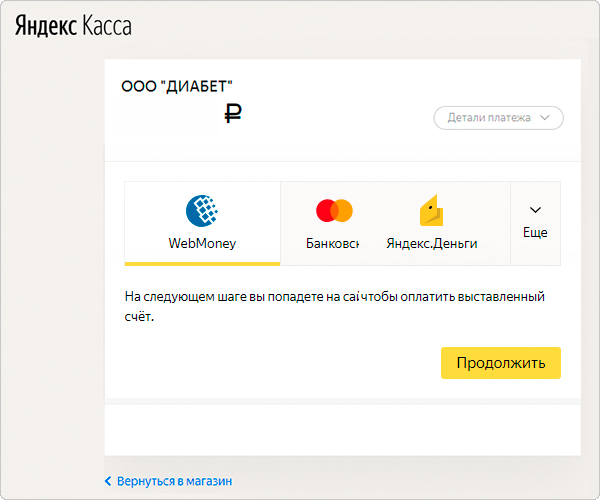Follow the Вернуться в магазин link
The width and height of the screenshot is (600, 500).
pos(174,481)
